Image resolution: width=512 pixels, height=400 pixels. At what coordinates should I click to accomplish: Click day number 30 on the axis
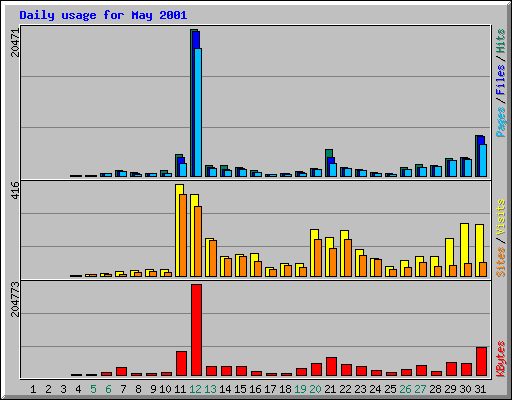pyautogui.click(x=465, y=389)
